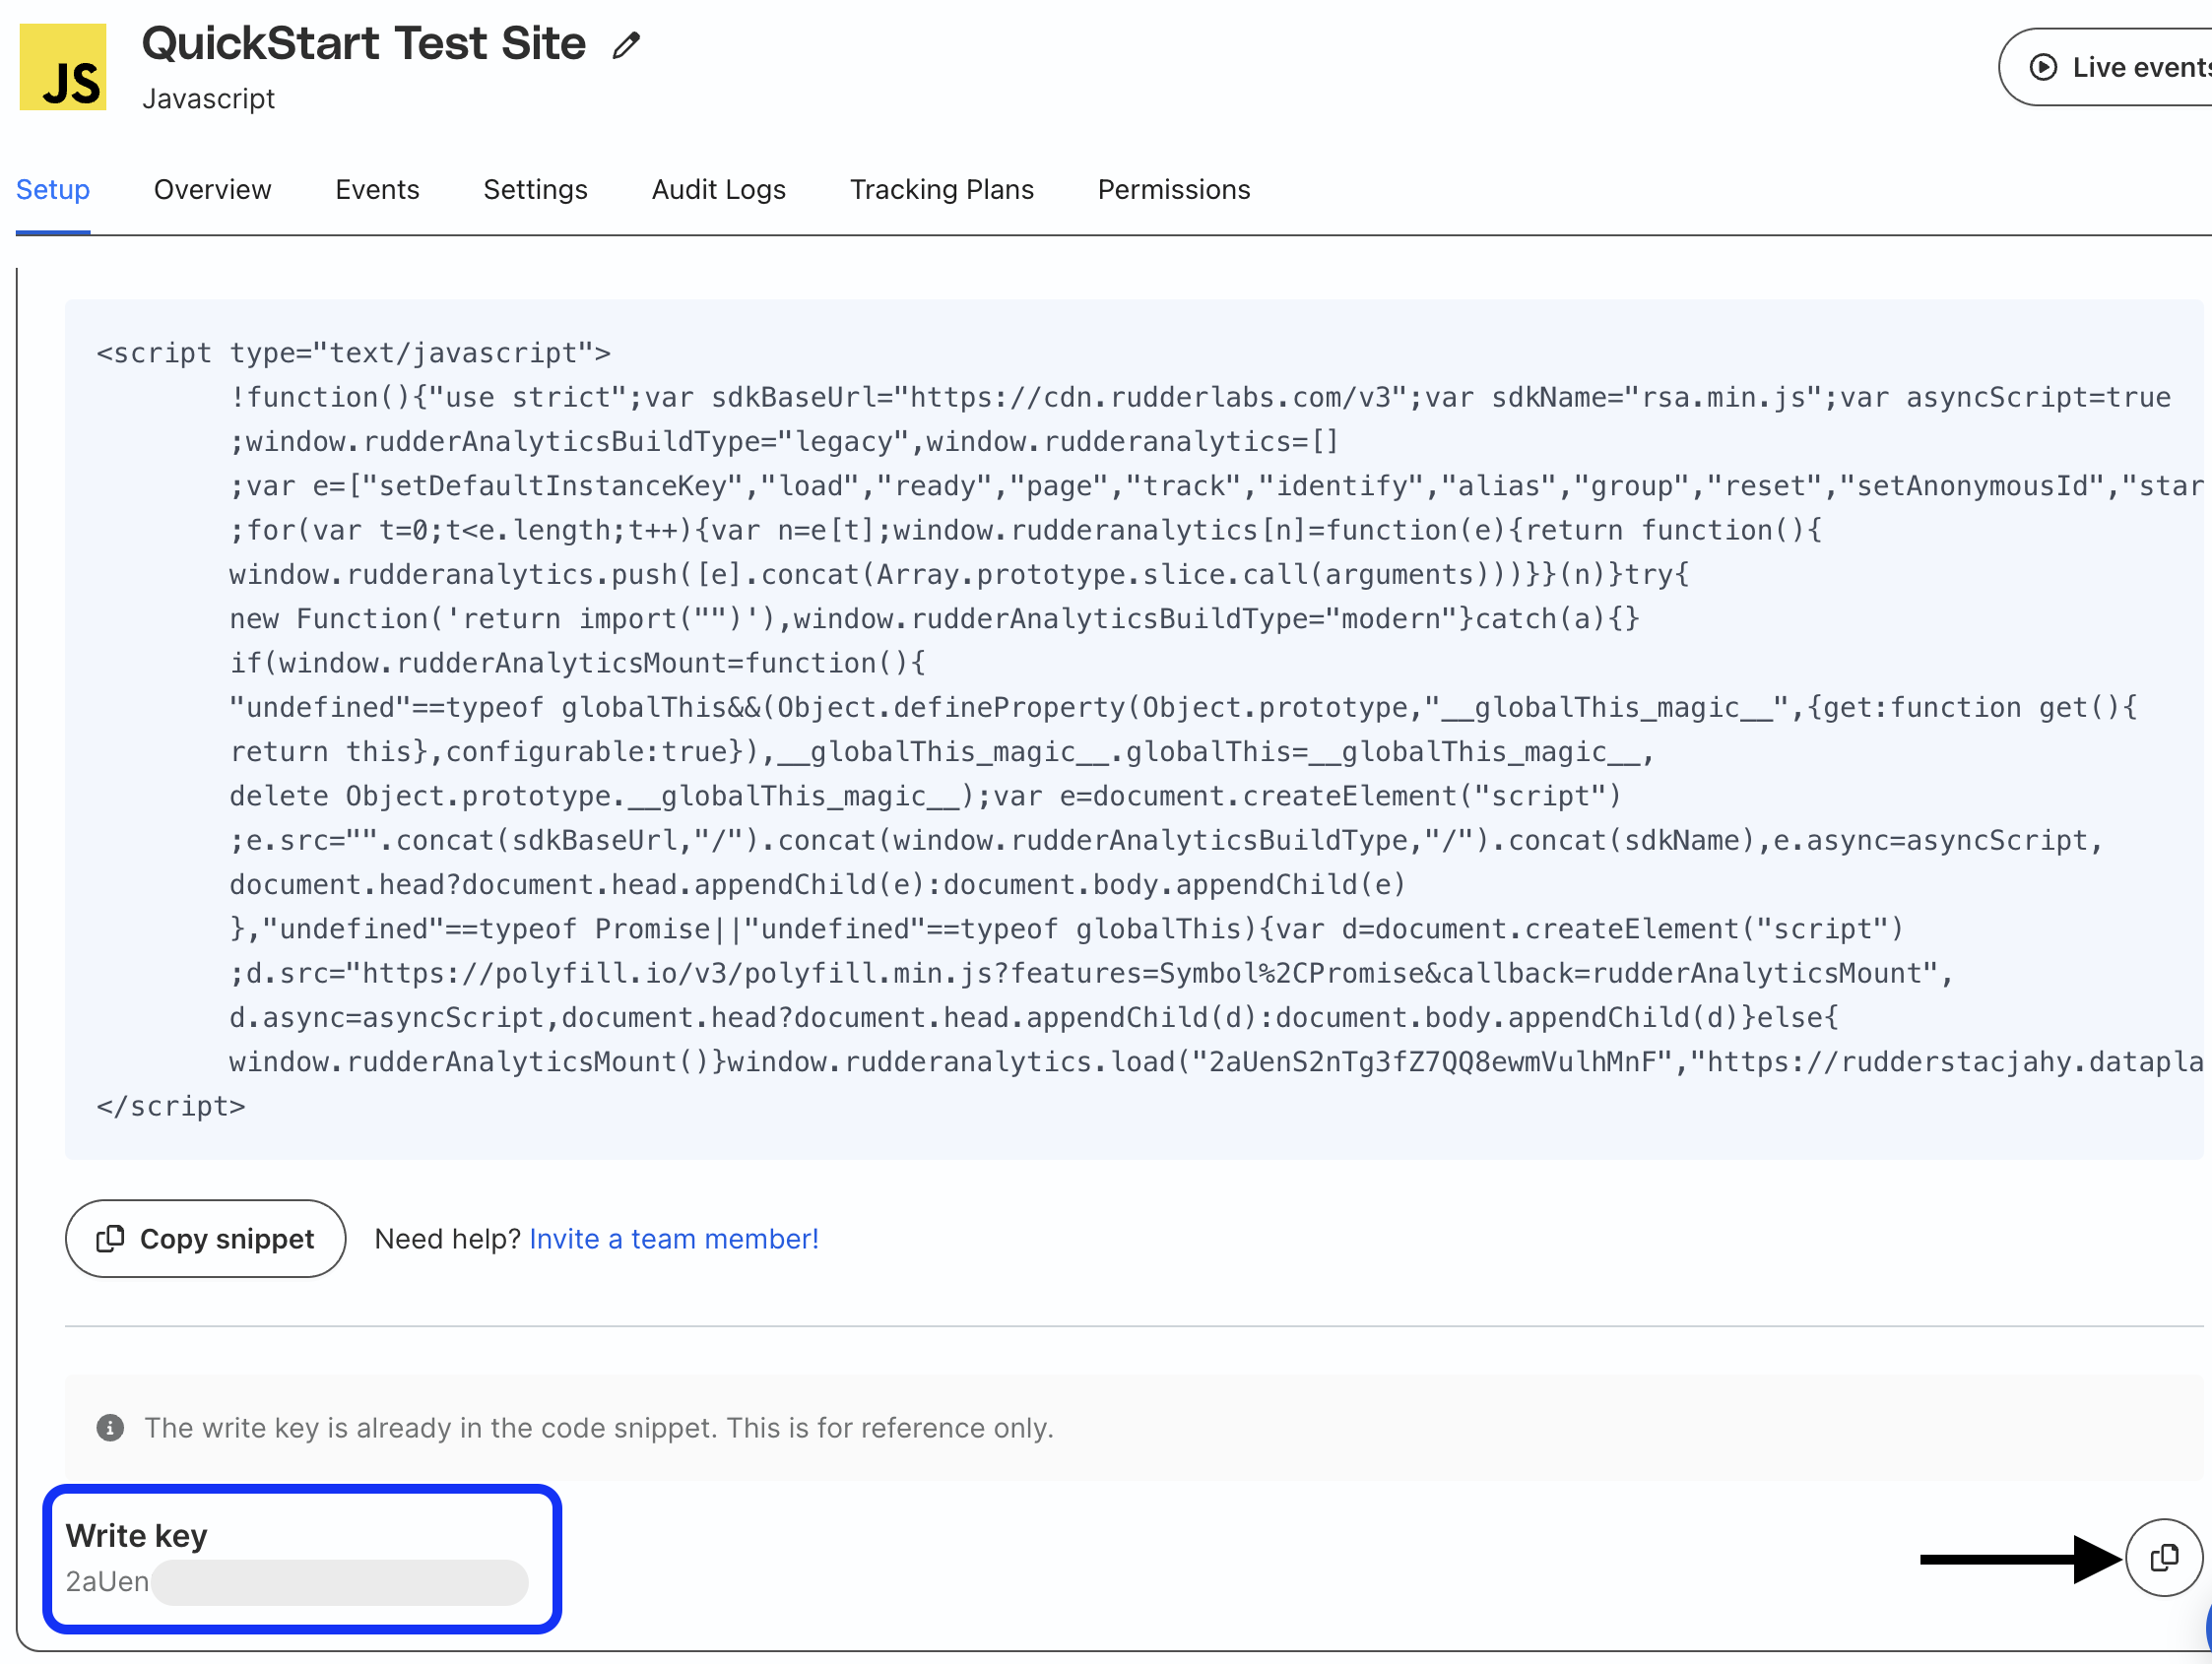
Task: Click the sdkBaseUrl line in the snippet
Action: 1200,397
